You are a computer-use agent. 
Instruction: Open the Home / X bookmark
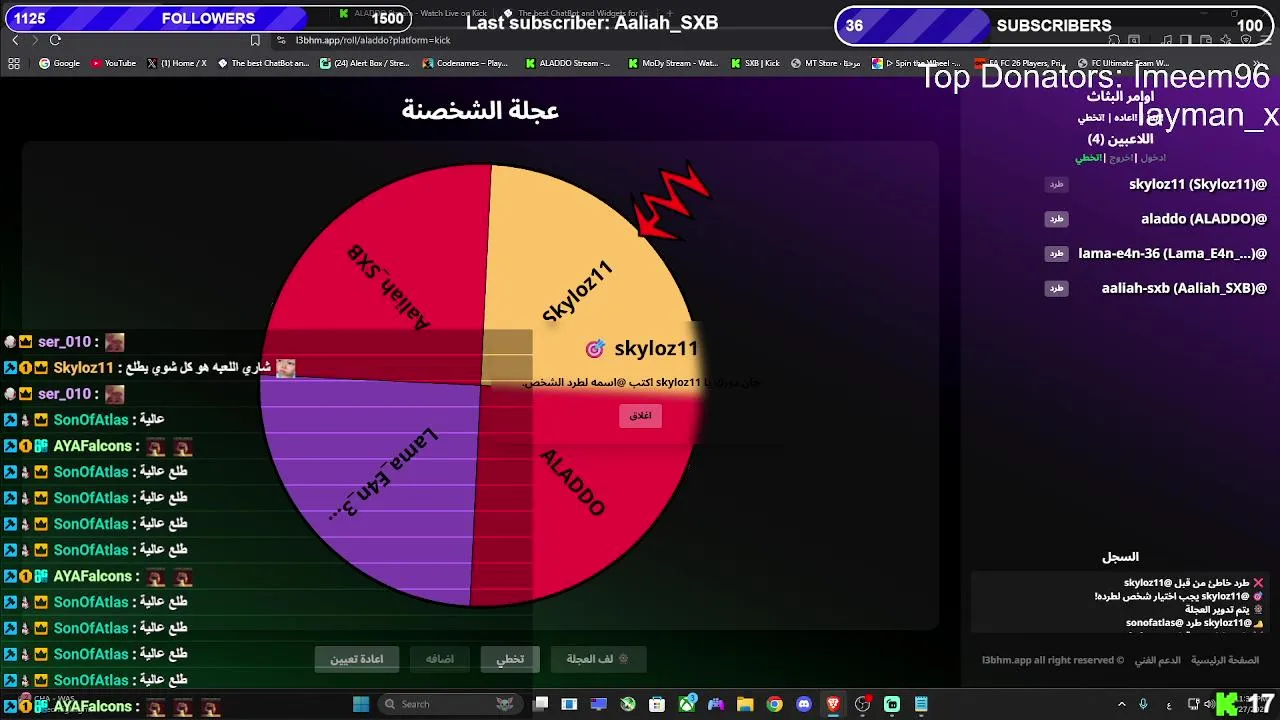click(x=177, y=63)
